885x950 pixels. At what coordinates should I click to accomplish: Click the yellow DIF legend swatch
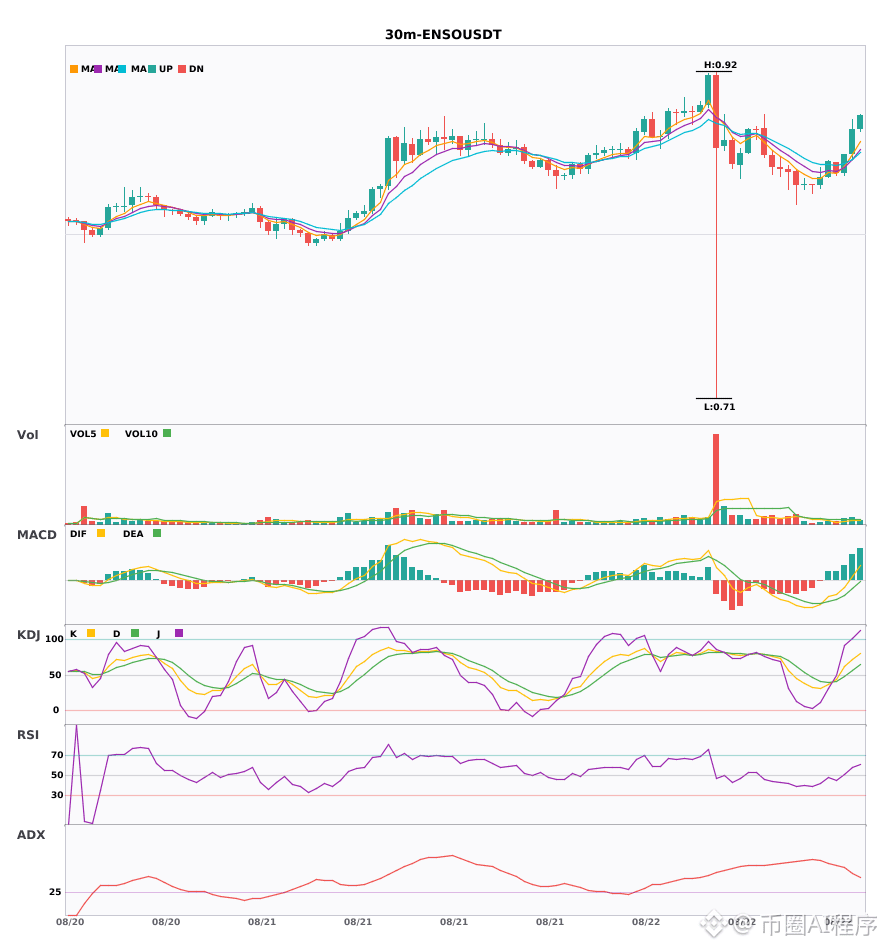[x=101, y=533]
